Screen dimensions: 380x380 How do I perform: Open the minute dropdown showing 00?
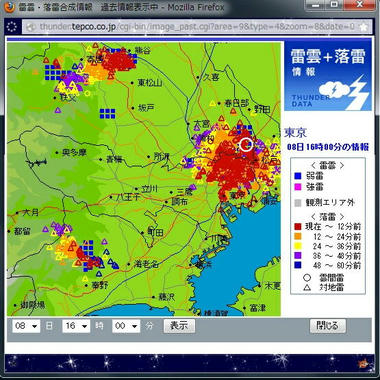pyautogui.click(x=126, y=326)
